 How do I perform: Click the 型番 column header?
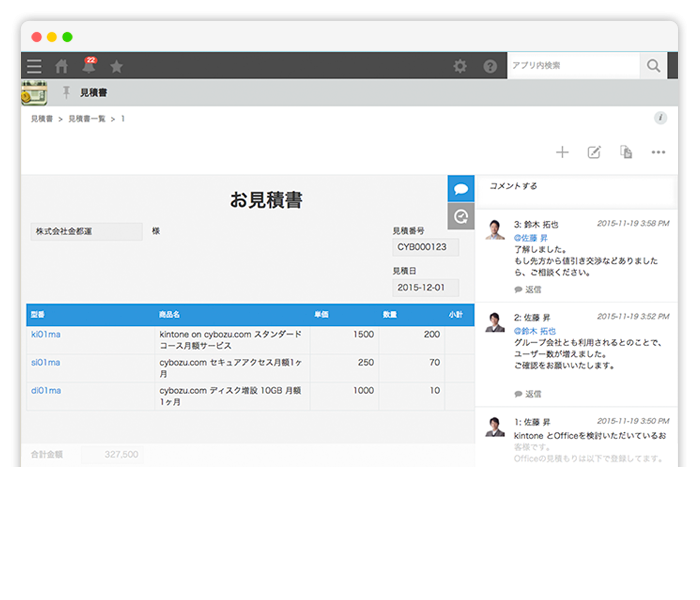click(x=38, y=315)
